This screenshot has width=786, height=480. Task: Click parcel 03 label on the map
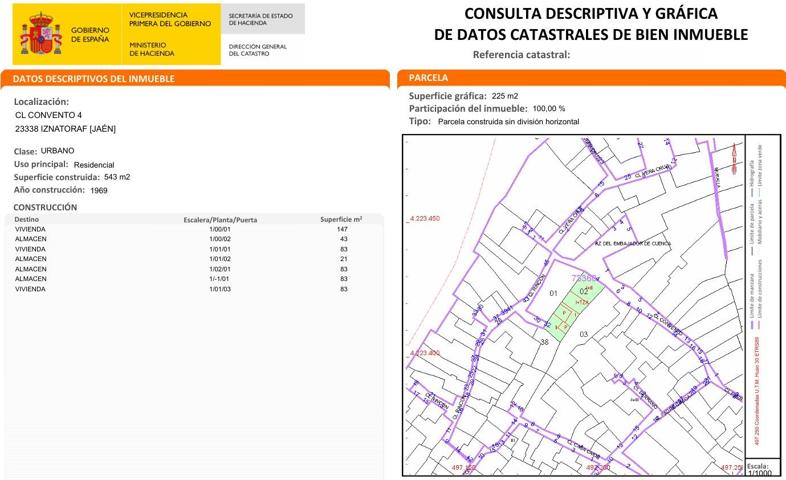[583, 334]
